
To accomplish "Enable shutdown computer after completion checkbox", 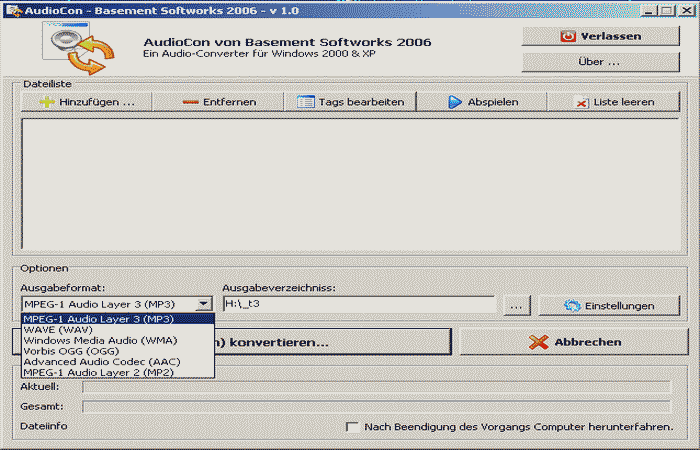I will coord(352,427).
